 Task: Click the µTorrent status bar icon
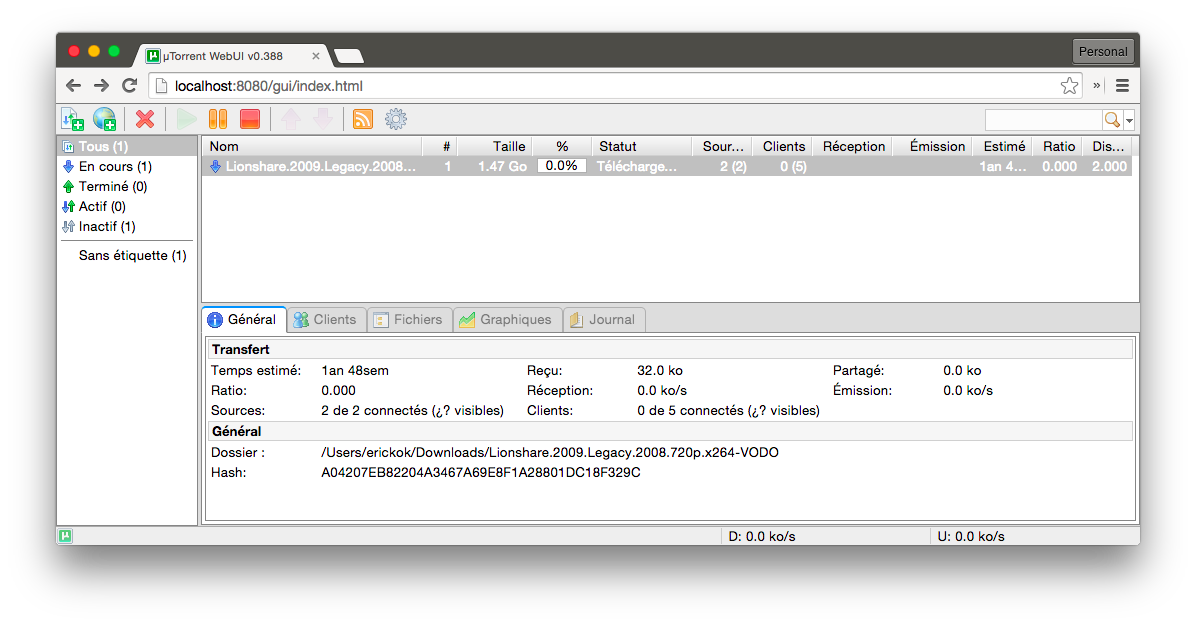point(66,536)
